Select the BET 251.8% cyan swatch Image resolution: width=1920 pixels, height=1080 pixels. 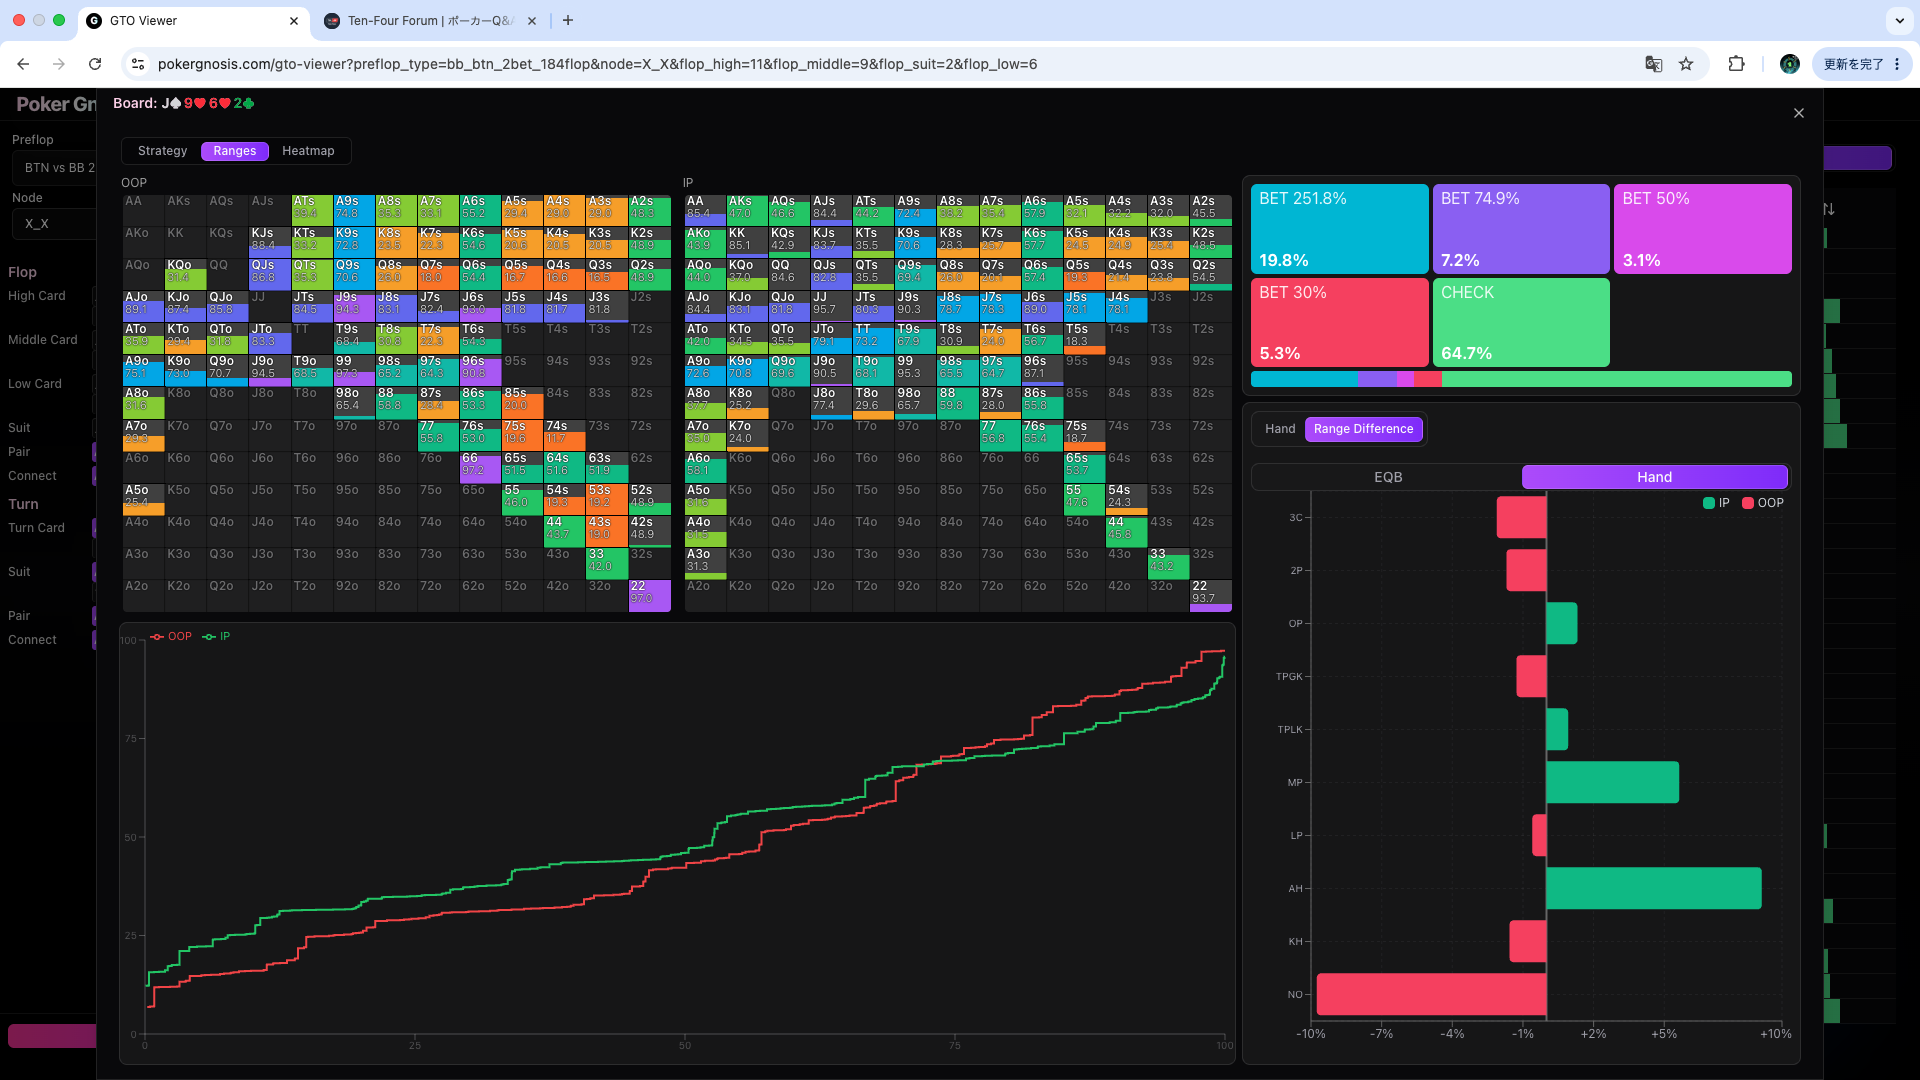pyautogui.click(x=1339, y=228)
